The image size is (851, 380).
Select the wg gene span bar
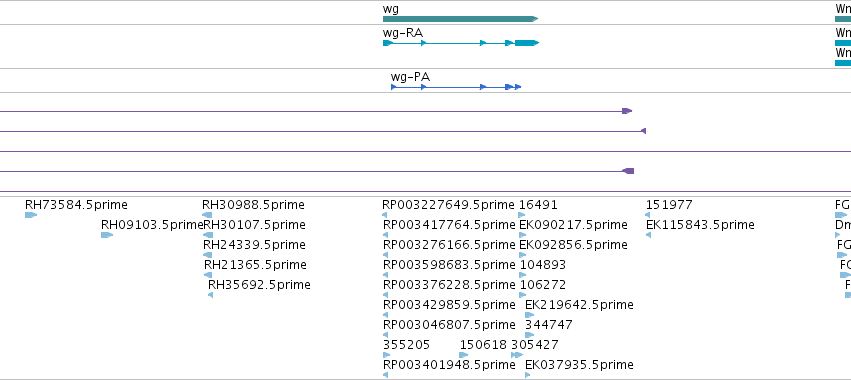(460, 19)
